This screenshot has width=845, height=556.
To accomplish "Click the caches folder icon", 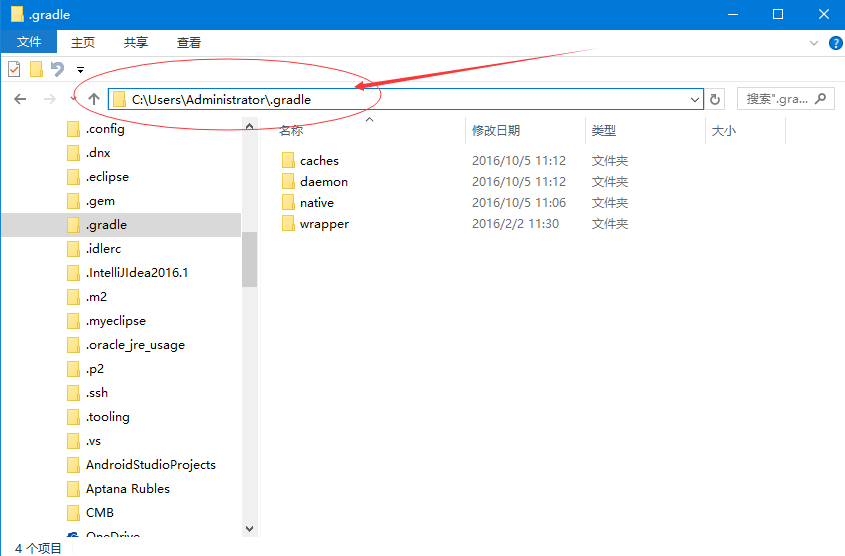I will 288,160.
